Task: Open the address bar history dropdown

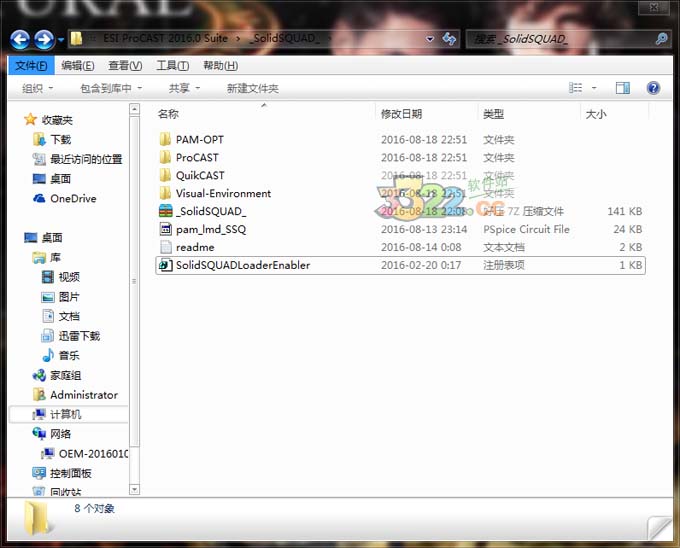Action: pos(430,39)
